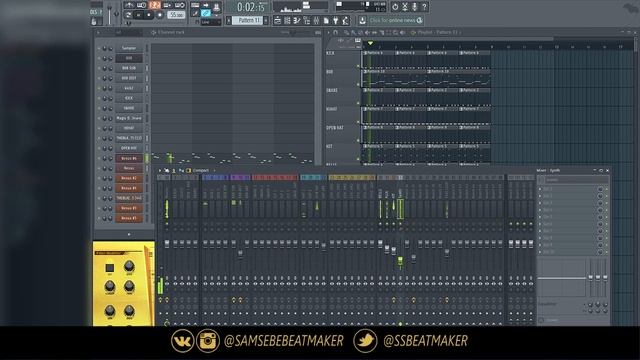Select the OPEN HAT track label in playlist
This screenshot has width=640, height=360.
click(x=335, y=128)
